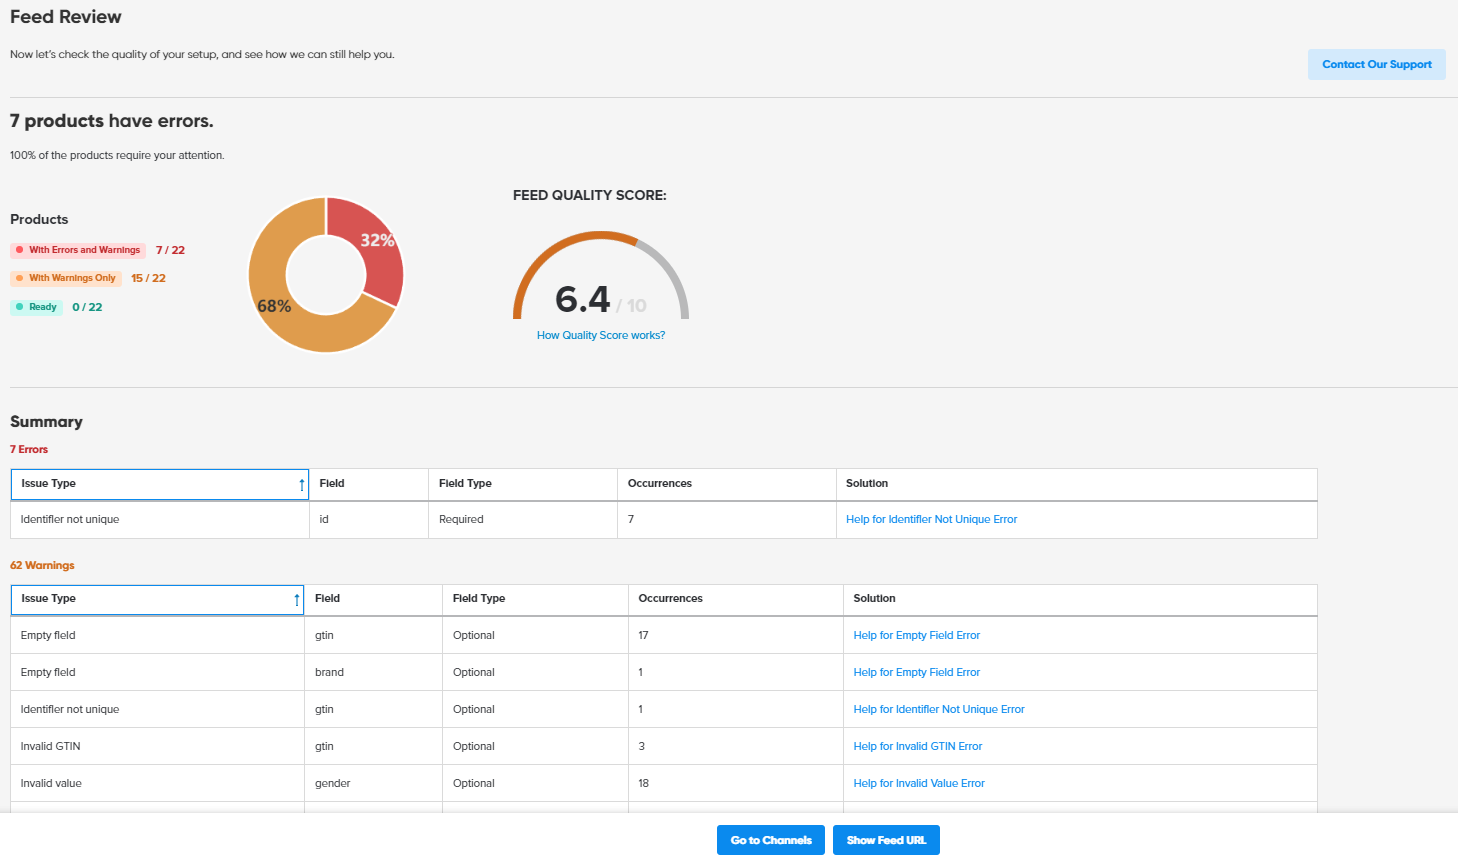This screenshot has height=864, width=1458.
Task: Click the feed quality score gauge
Action: [600, 275]
